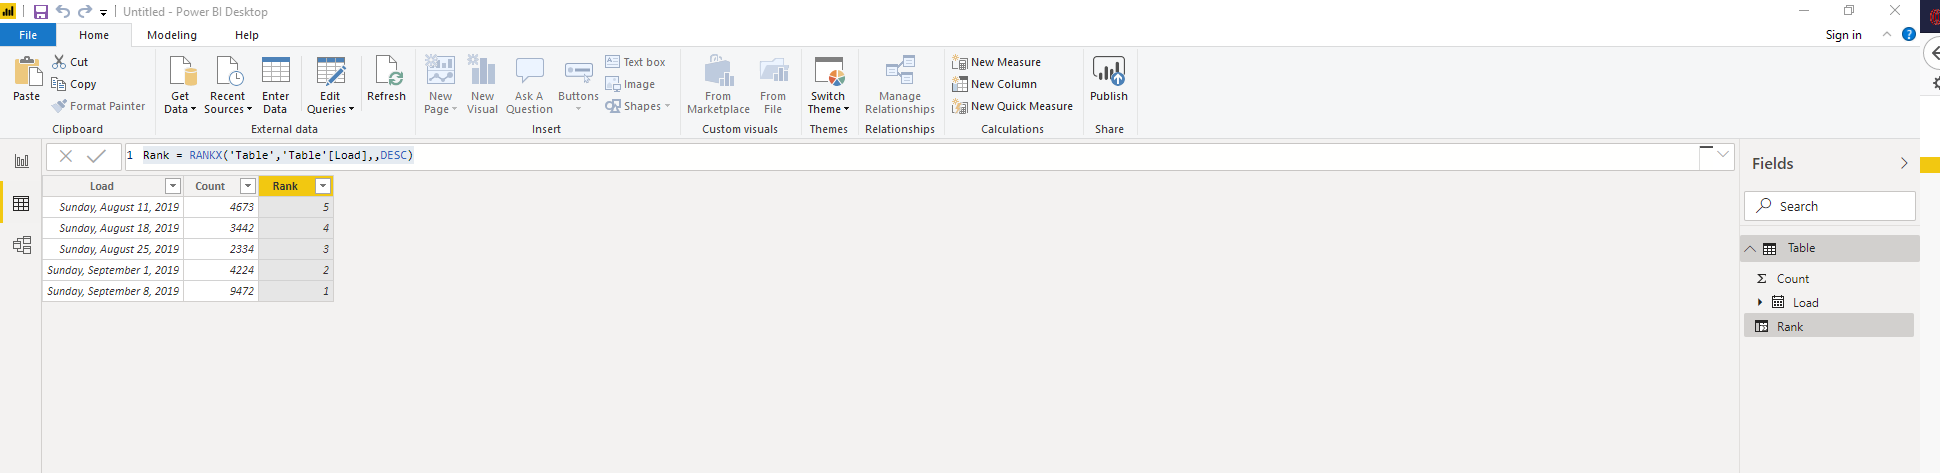Image resolution: width=1940 pixels, height=473 pixels.
Task: Select the Rank column header
Action: click(285, 186)
